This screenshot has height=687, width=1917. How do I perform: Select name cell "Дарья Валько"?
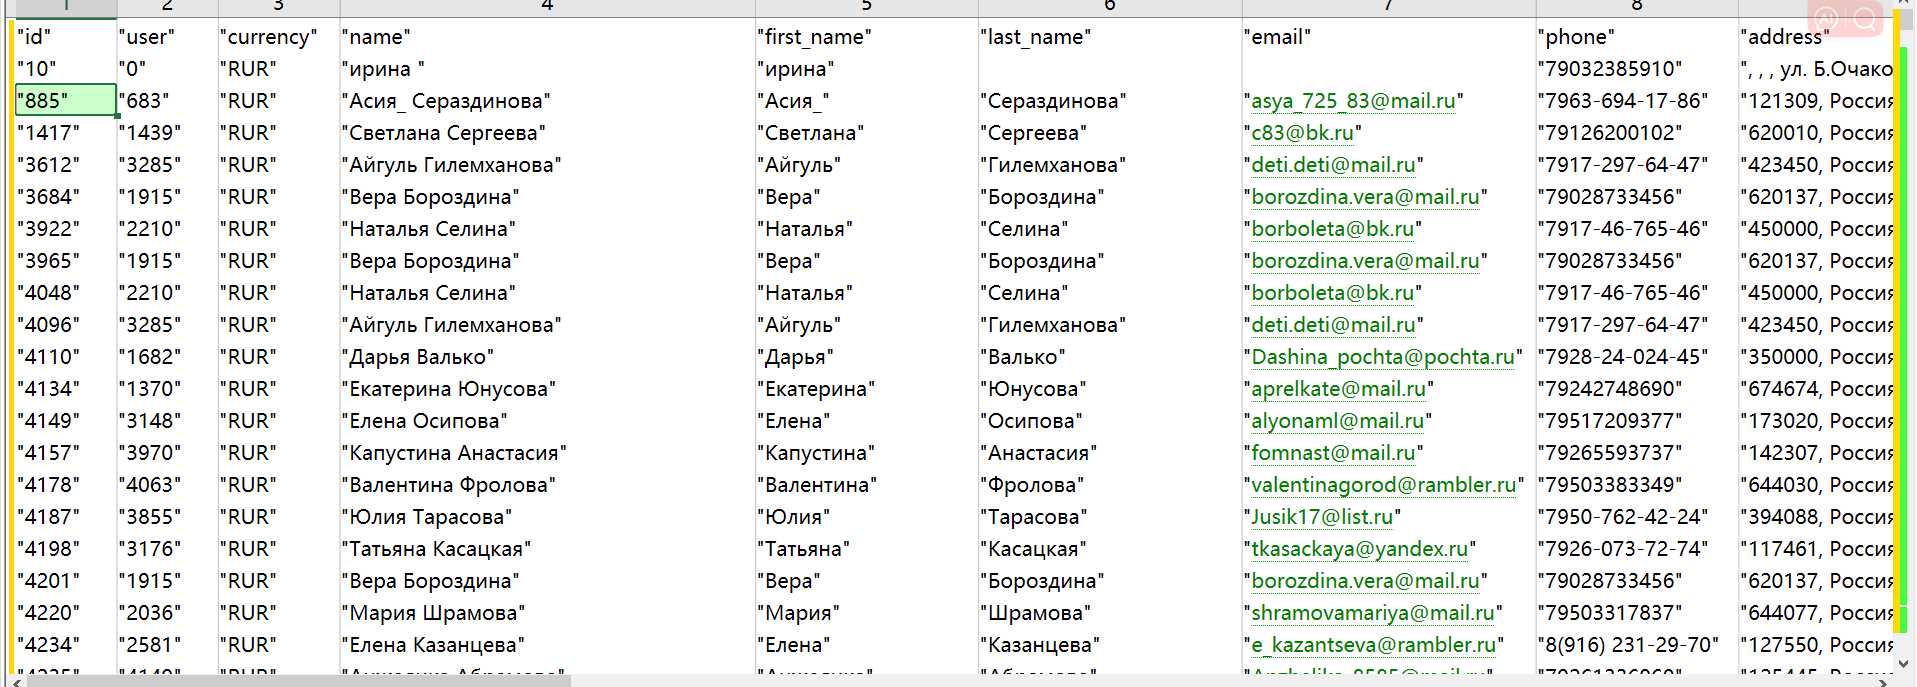(548, 357)
